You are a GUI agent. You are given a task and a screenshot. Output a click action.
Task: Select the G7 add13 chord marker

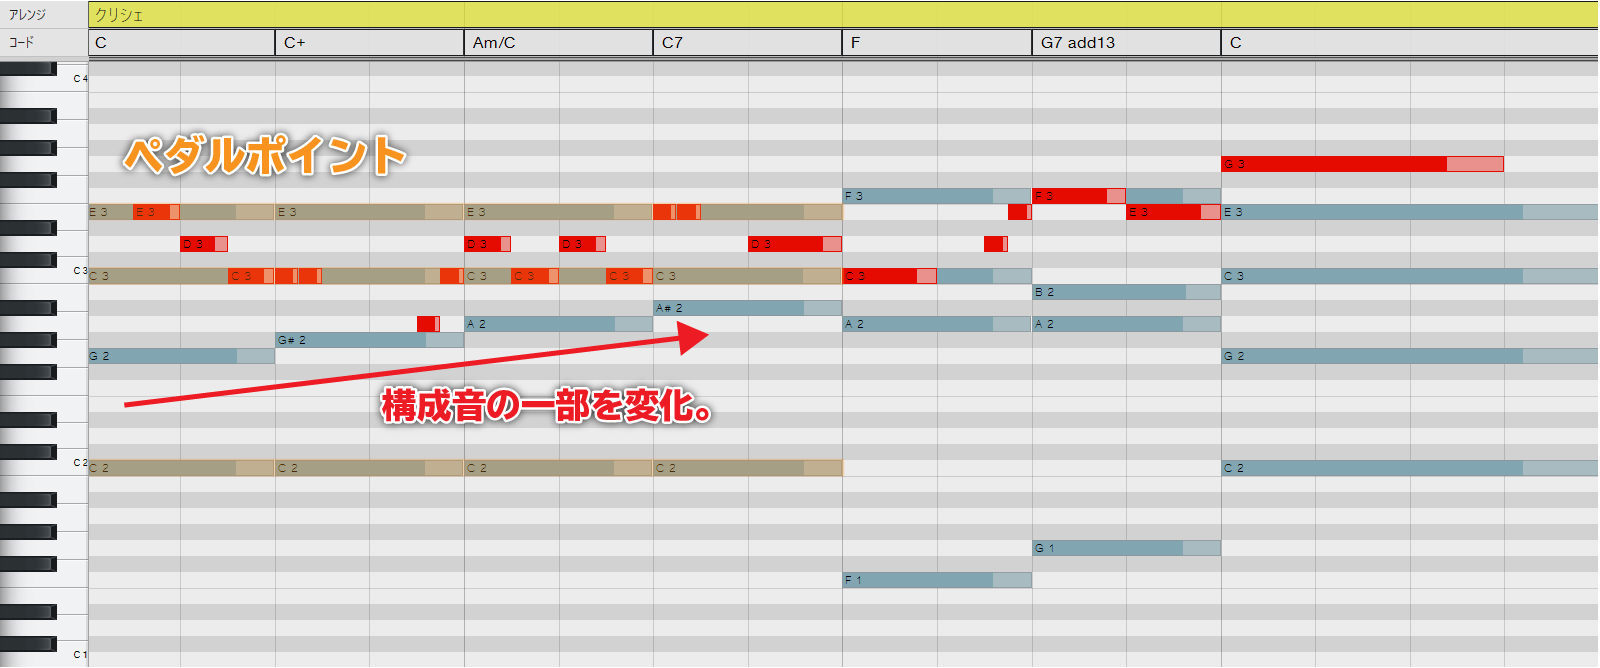(x=1126, y=43)
